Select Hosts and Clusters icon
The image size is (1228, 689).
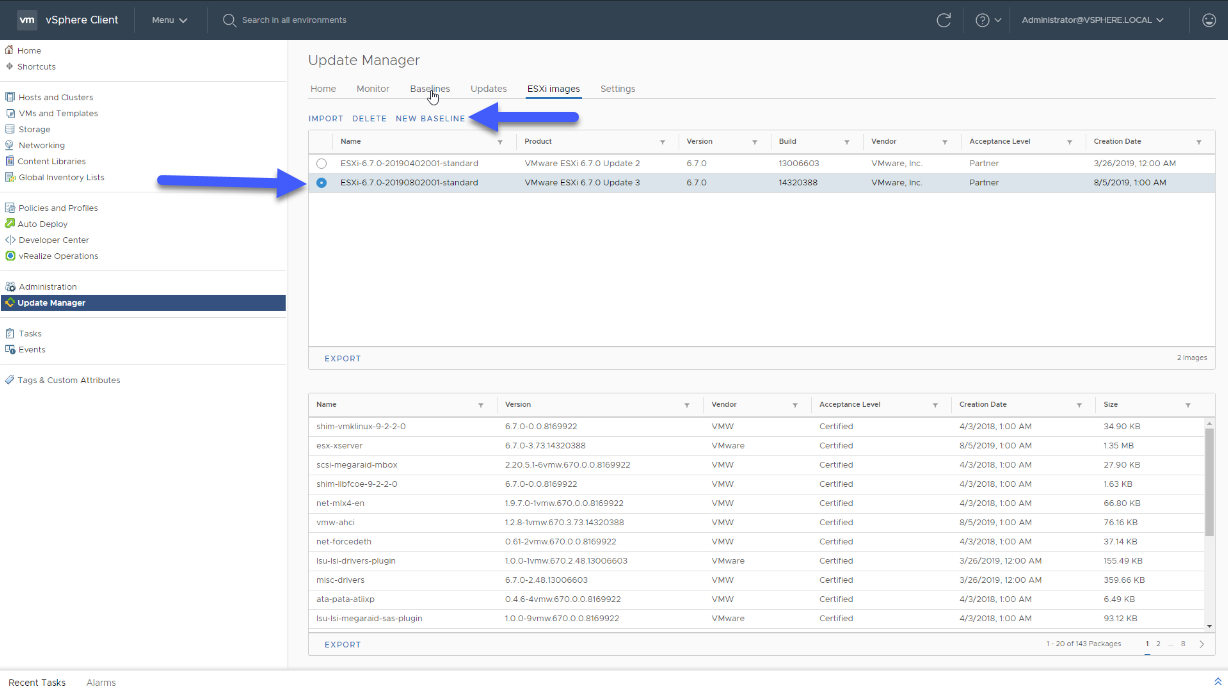point(10,97)
